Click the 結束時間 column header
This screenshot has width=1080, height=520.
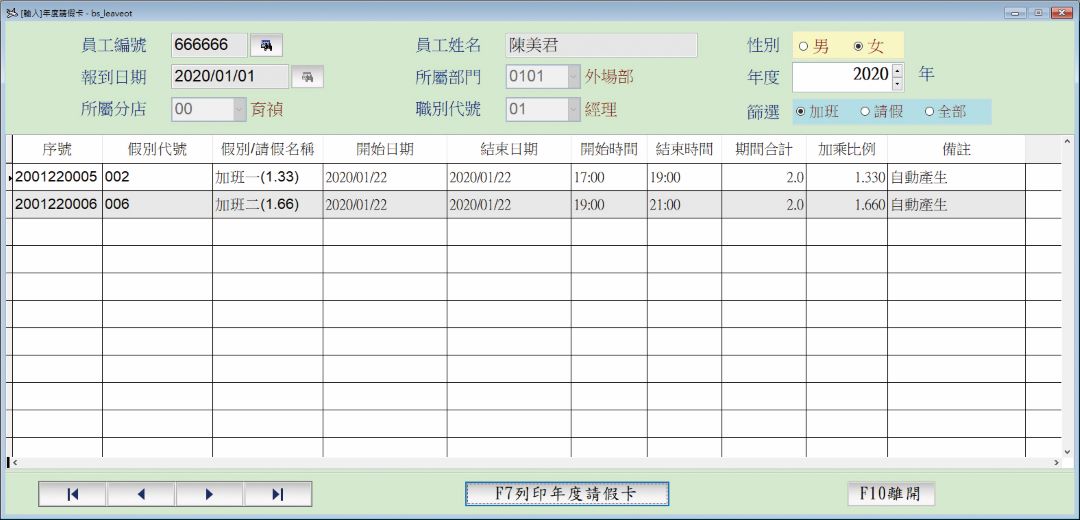coord(684,149)
